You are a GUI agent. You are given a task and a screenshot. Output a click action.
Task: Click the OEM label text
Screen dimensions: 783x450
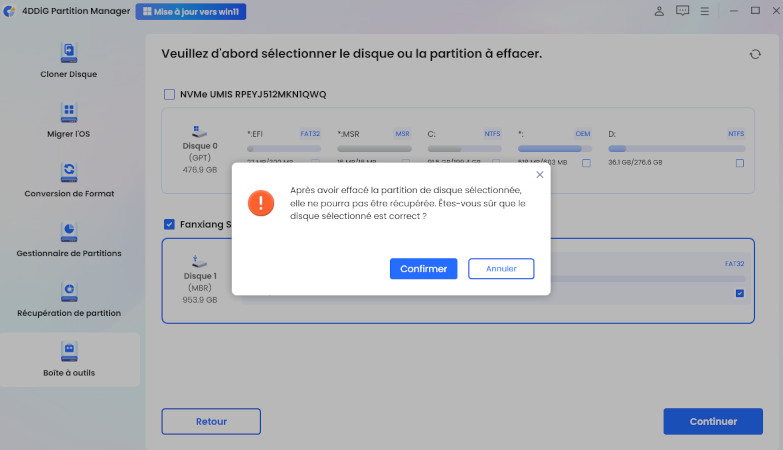tap(583, 133)
